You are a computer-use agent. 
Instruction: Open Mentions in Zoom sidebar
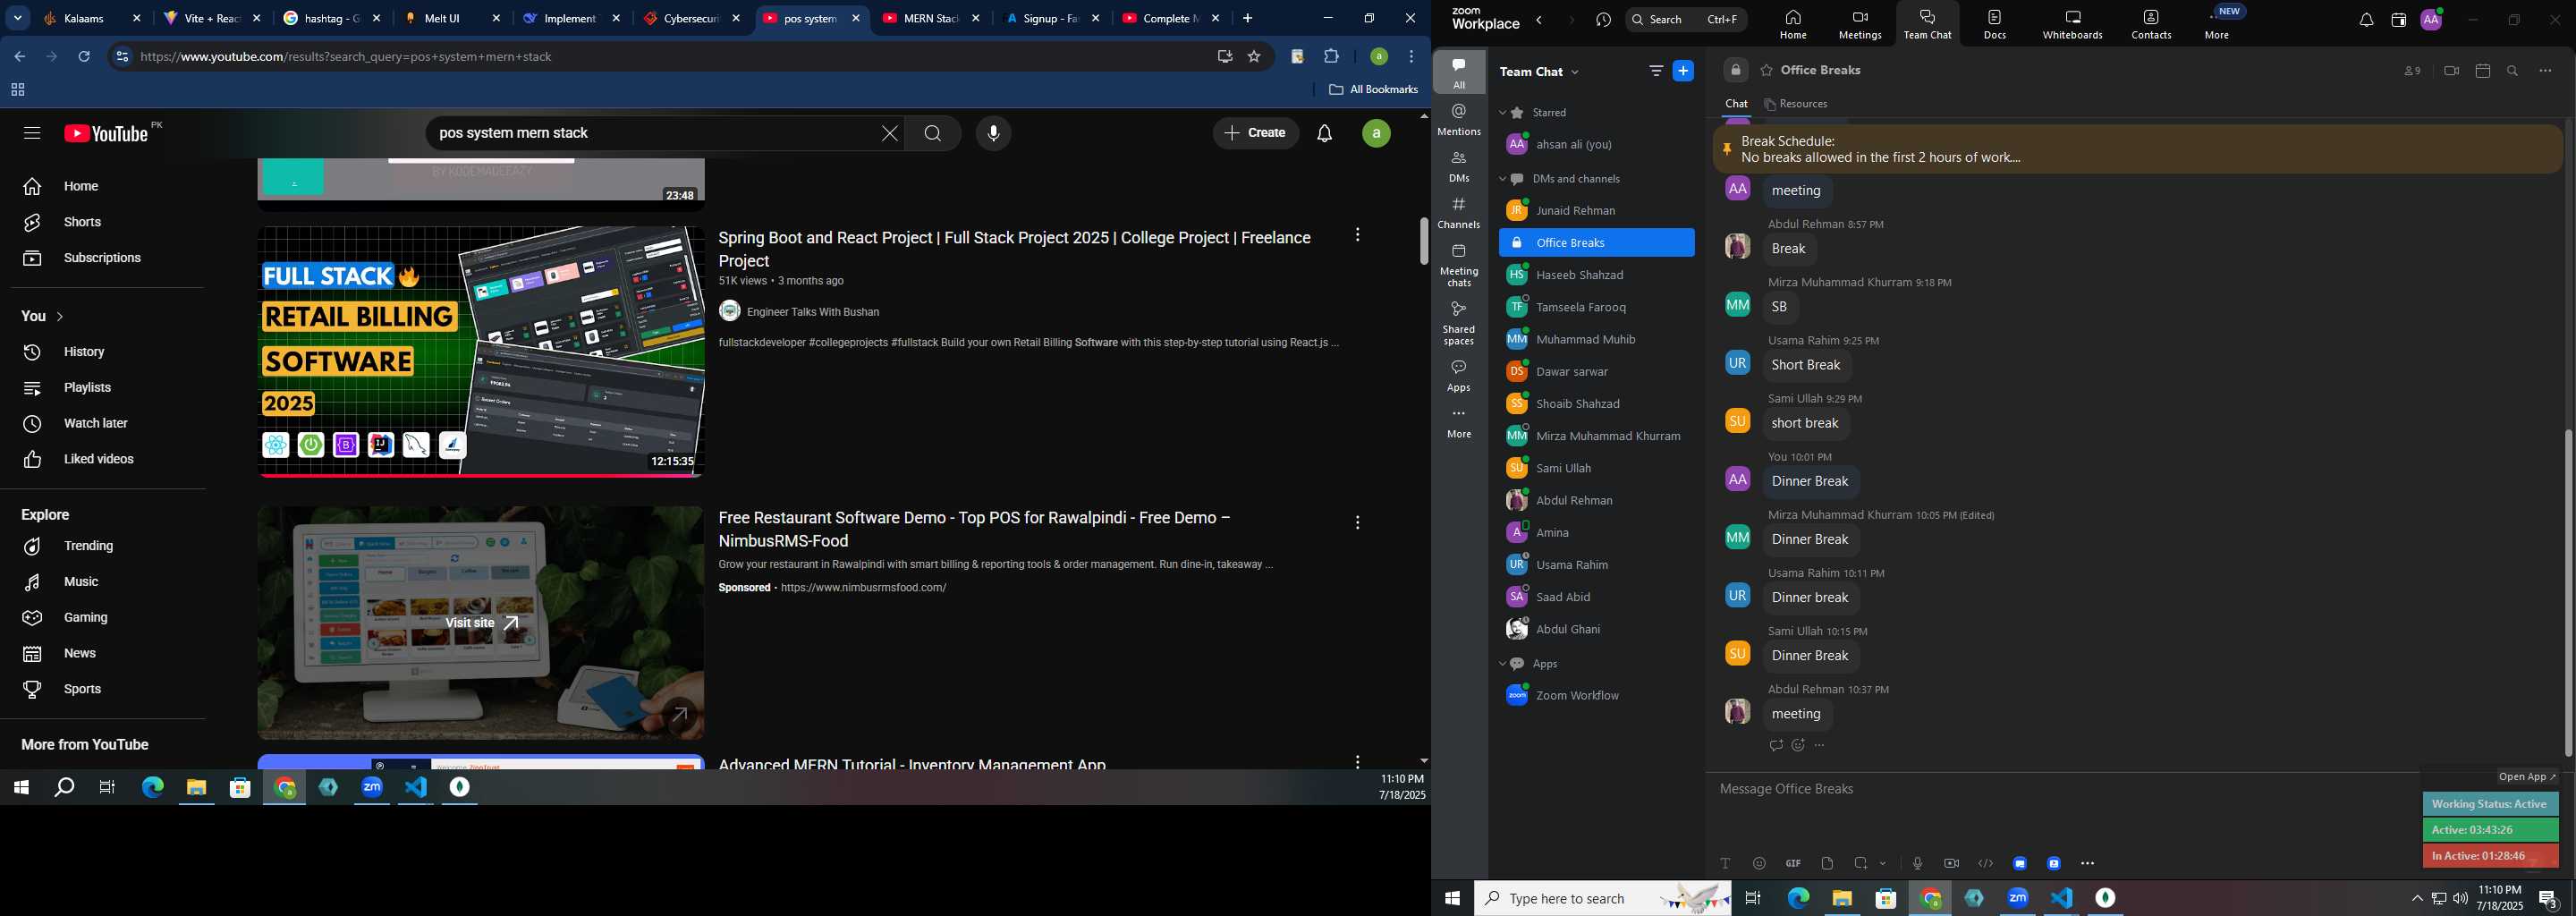1459,119
